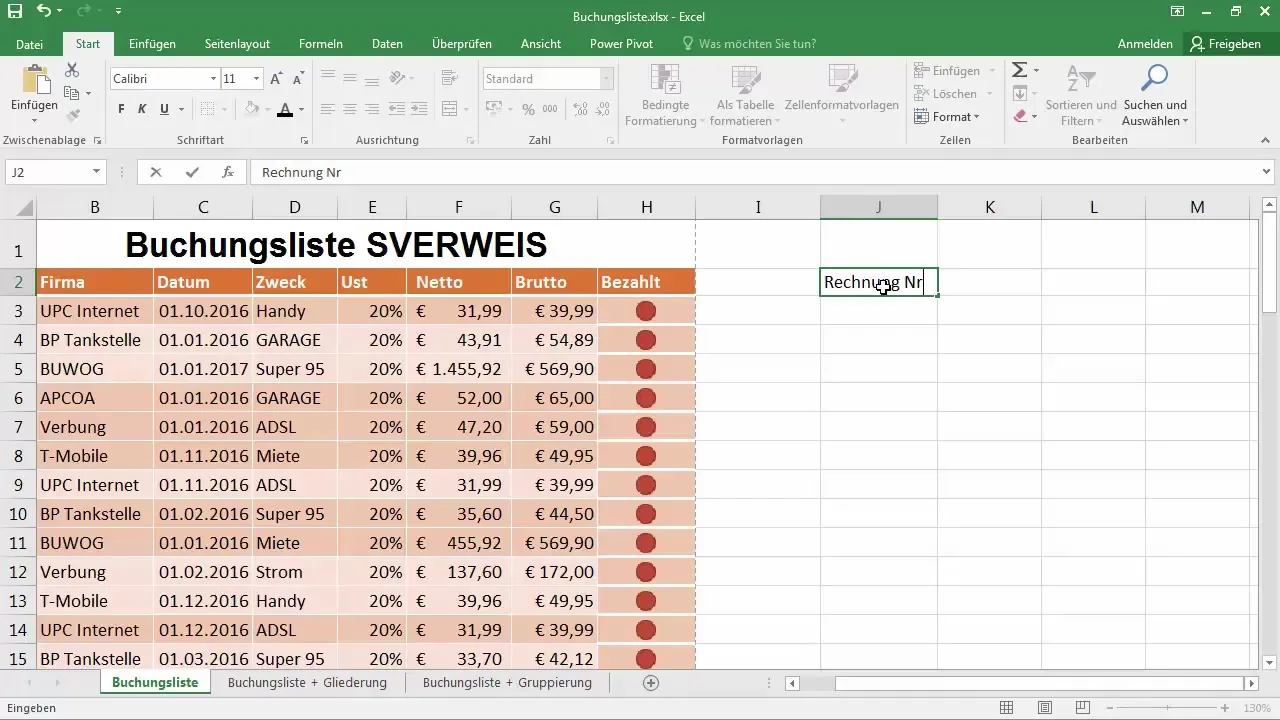
Task: Switch to sheet Buchungsliste + Gliederung
Action: (x=307, y=683)
